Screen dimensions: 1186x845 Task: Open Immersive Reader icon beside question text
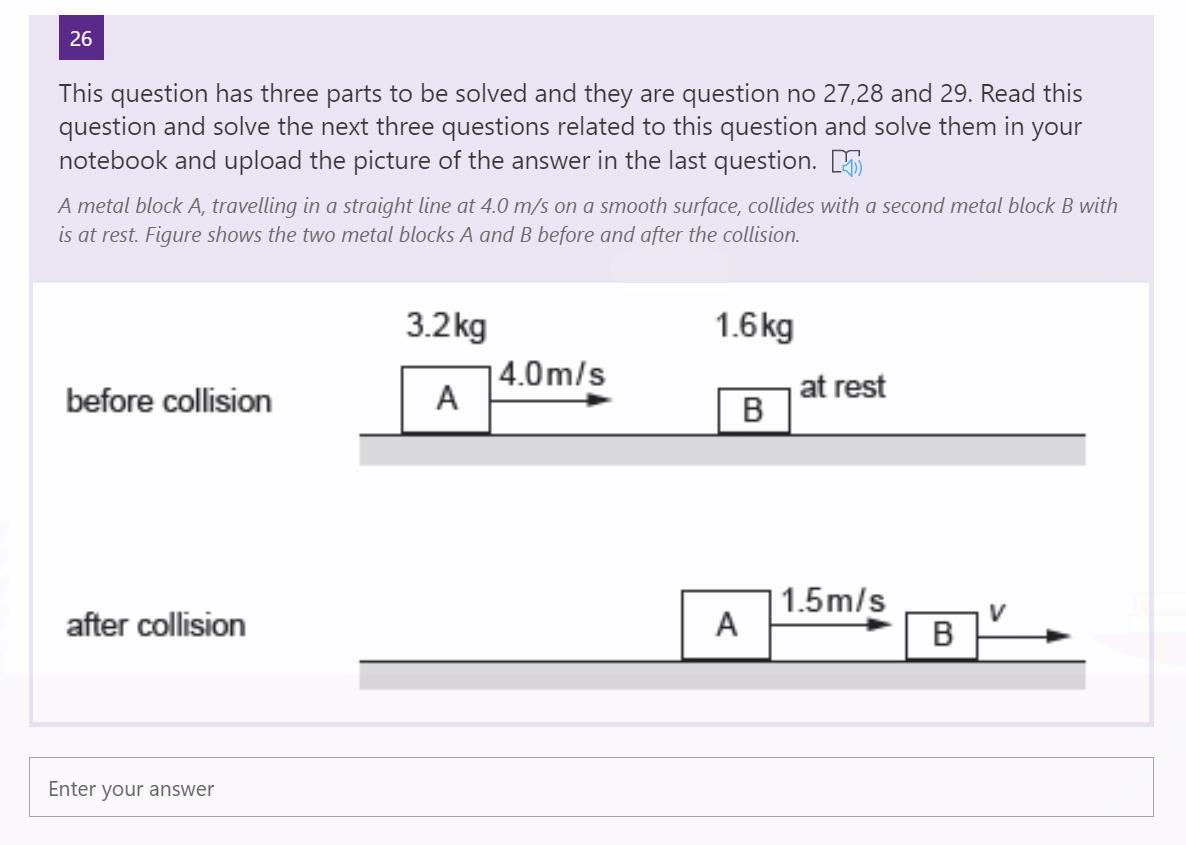coord(846,162)
